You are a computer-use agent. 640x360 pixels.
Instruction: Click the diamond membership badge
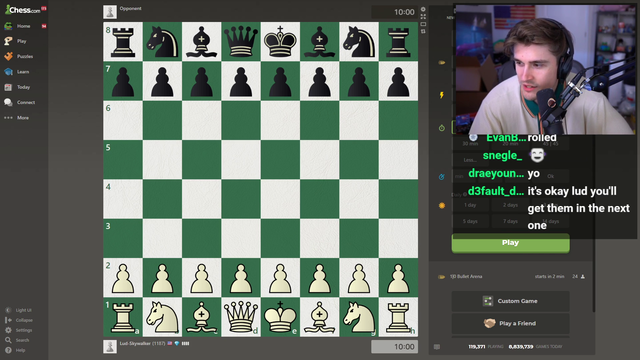(x=177, y=344)
